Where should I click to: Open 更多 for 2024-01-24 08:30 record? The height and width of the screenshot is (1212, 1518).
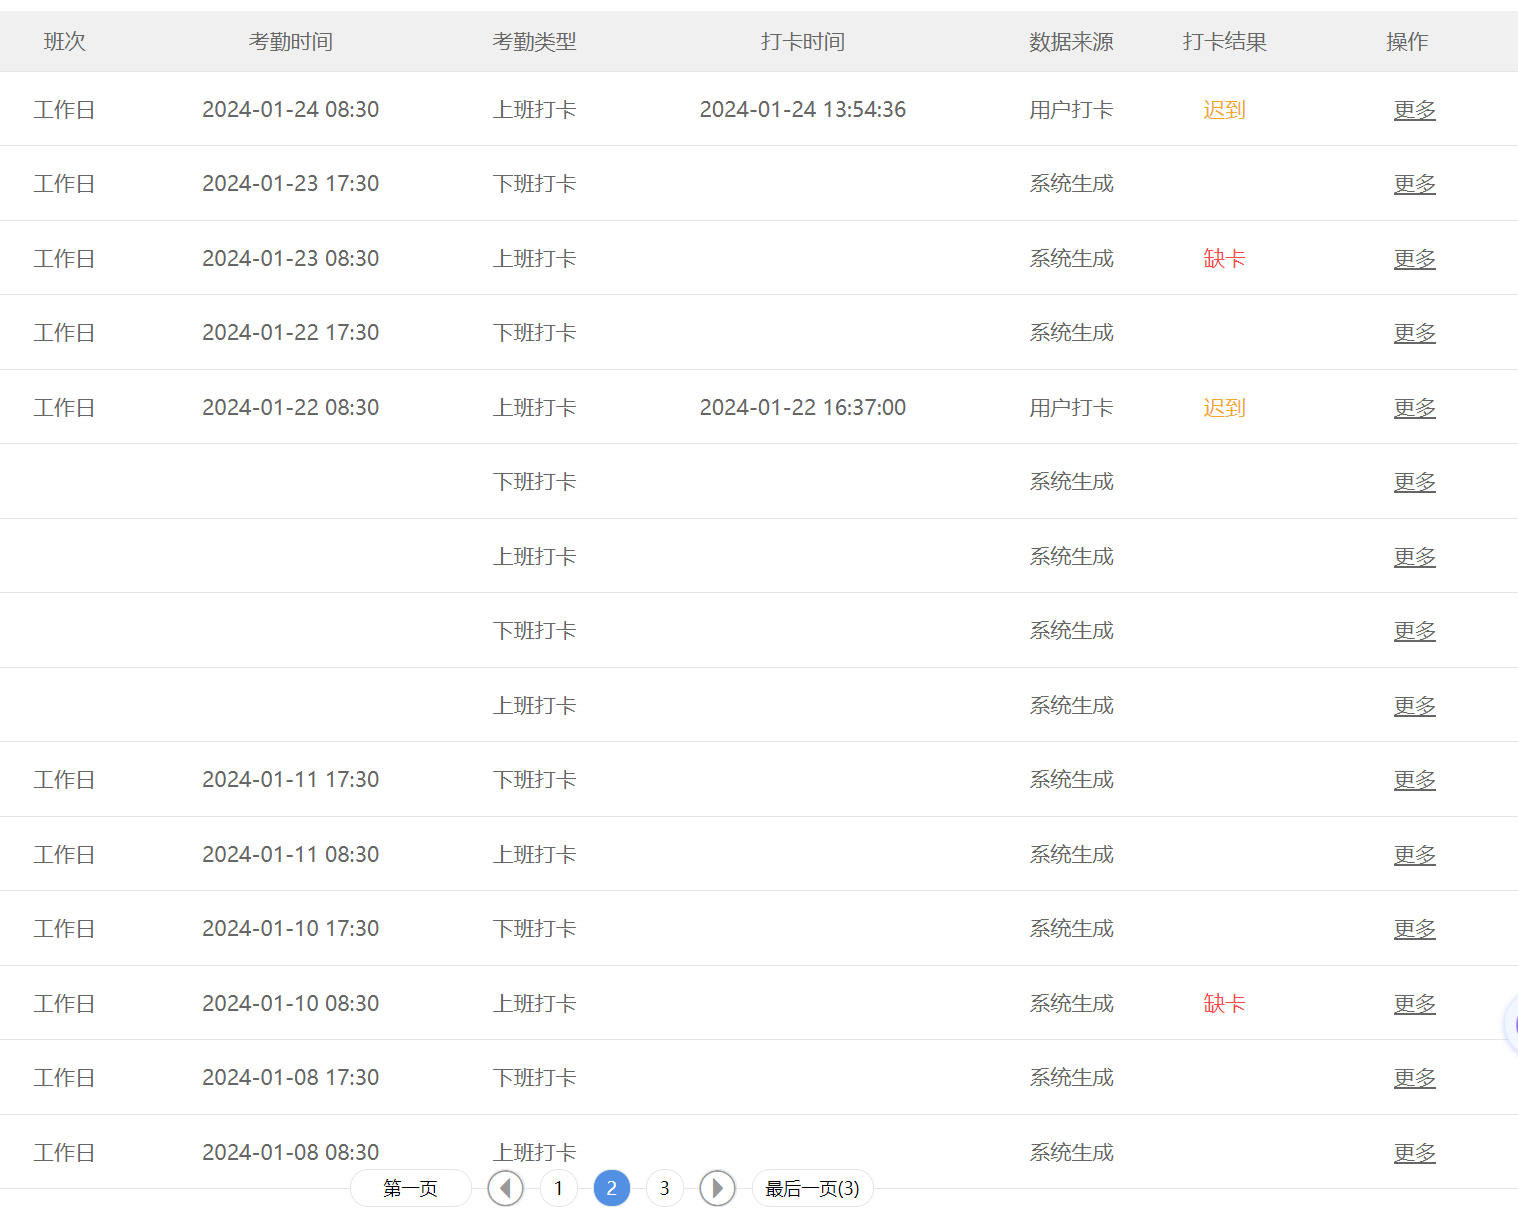(x=1414, y=110)
